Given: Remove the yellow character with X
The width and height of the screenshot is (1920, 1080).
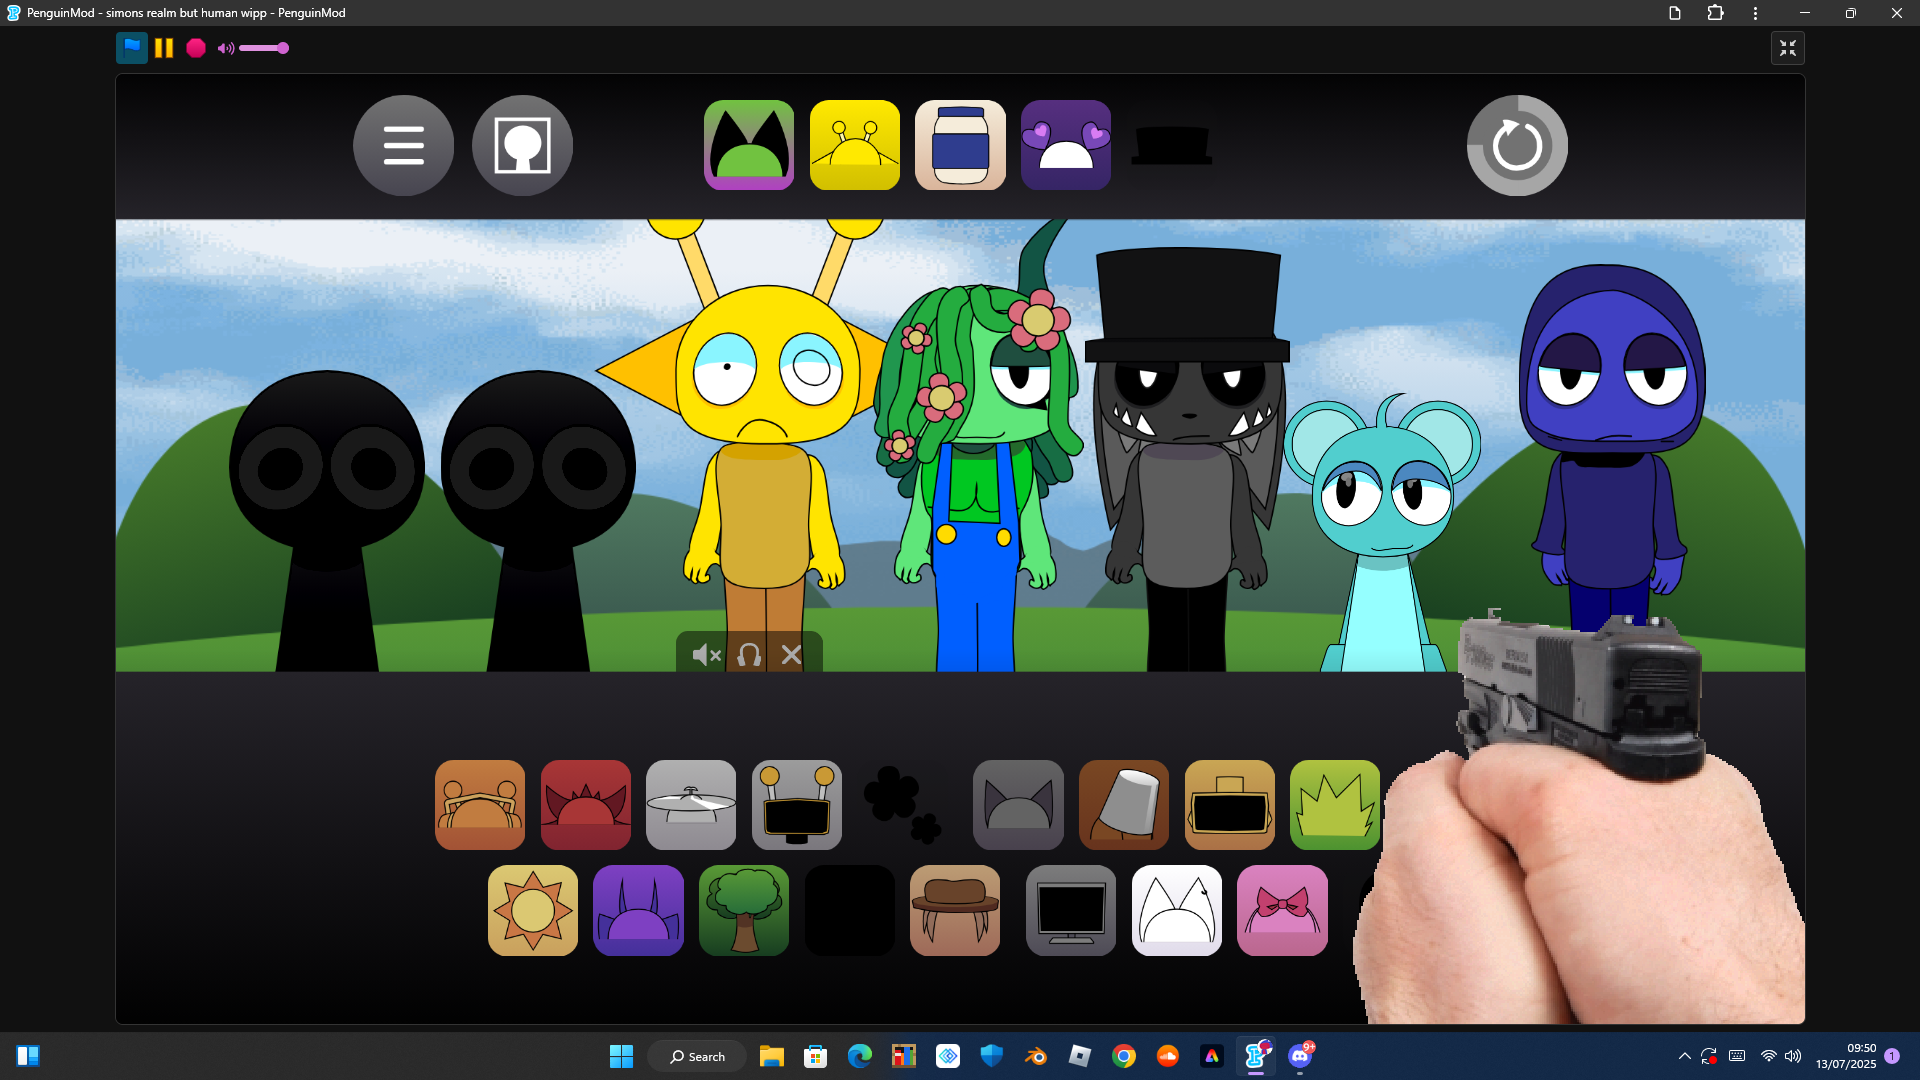Looking at the screenshot, I should [x=791, y=655].
